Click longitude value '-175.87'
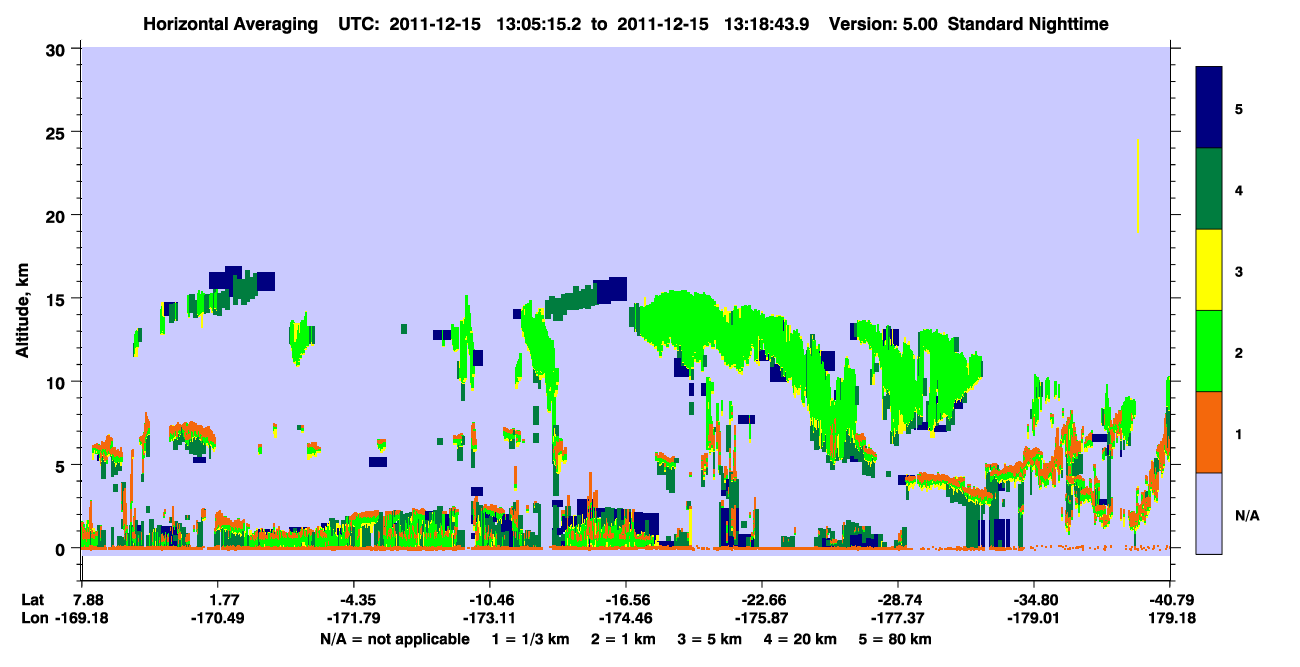This screenshot has height=667, width=1300. [761, 618]
